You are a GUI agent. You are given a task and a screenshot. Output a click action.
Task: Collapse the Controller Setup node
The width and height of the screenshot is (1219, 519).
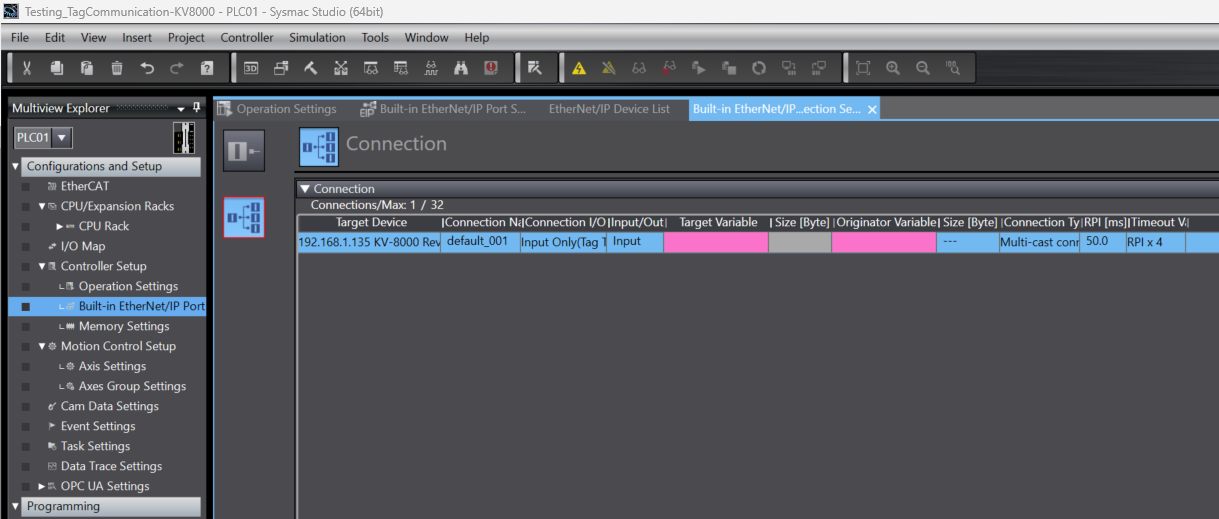pos(42,266)
